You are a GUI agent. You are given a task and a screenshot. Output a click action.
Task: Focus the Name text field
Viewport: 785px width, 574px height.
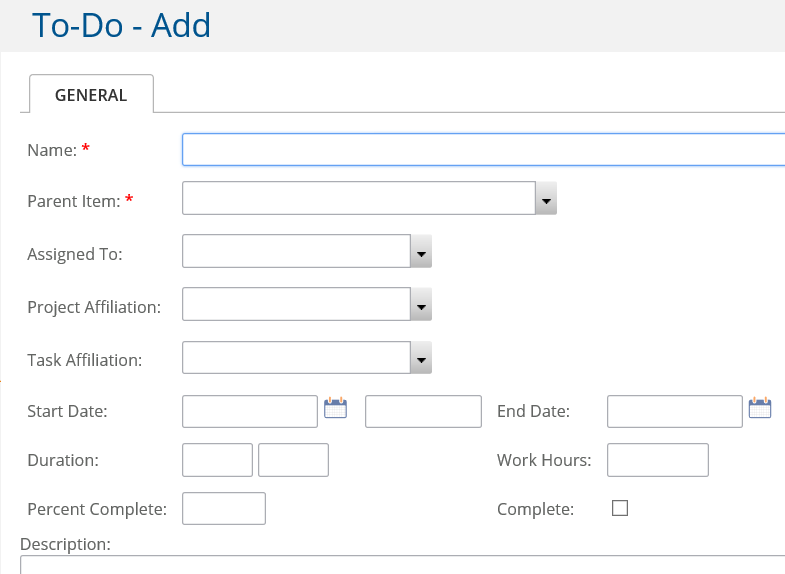tap(484, 149)
